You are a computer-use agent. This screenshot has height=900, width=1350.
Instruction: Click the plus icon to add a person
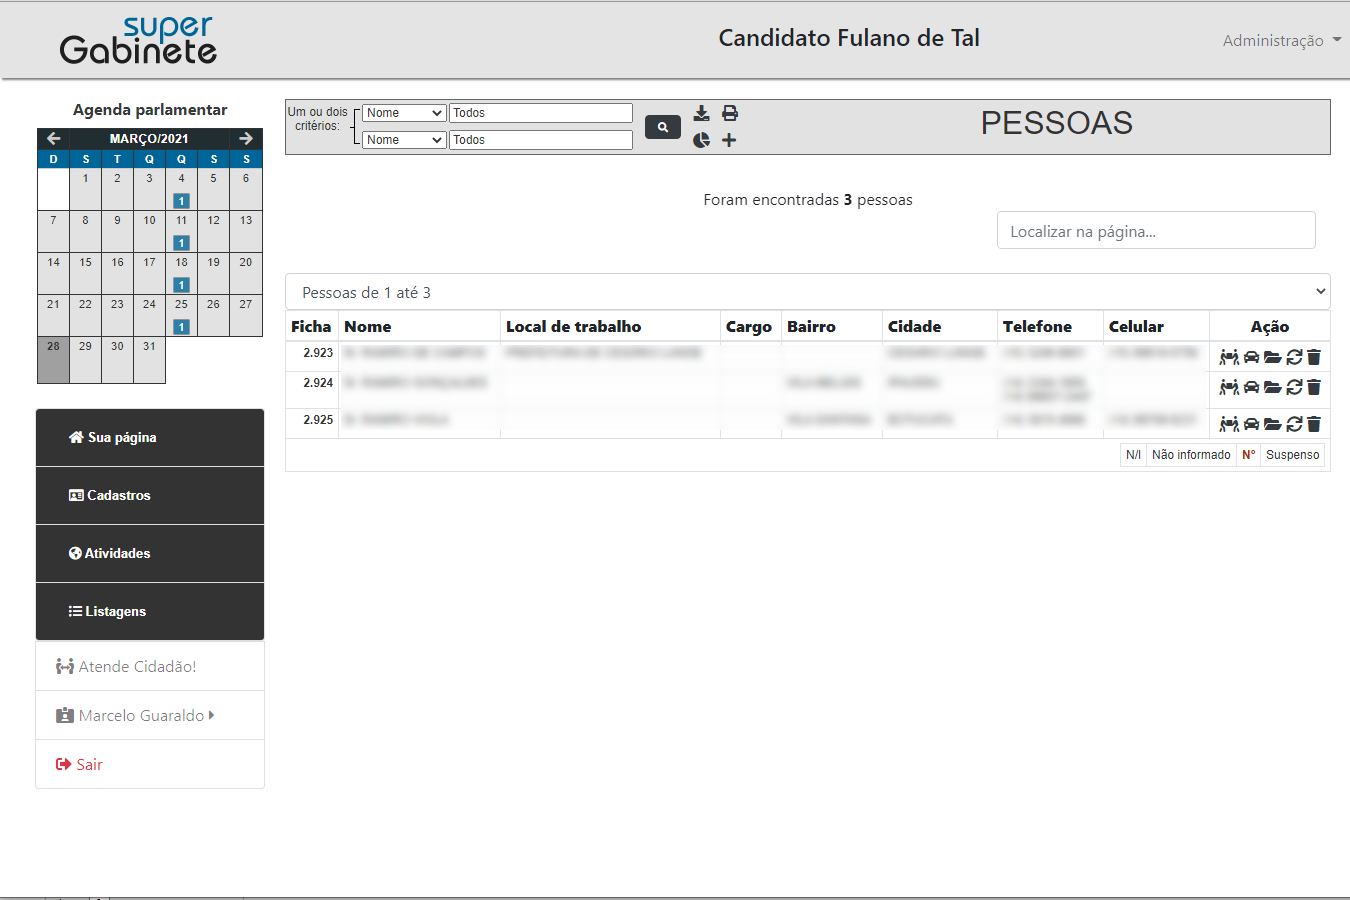[729, 140]
